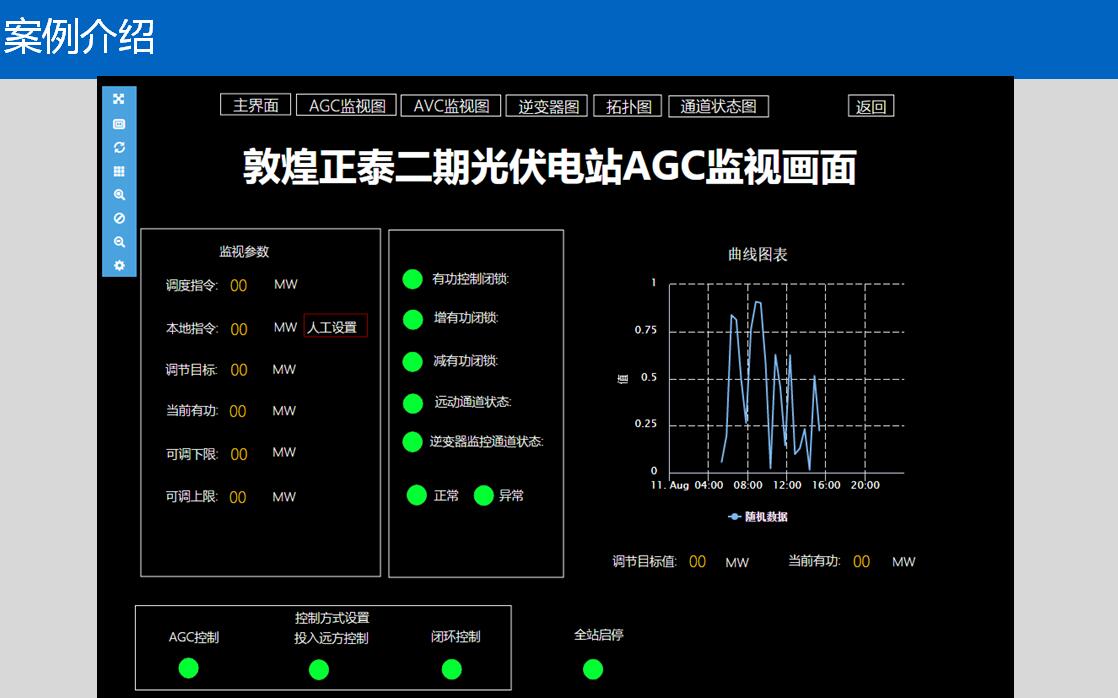Open the AVC监视图 tab

[451, 106]
